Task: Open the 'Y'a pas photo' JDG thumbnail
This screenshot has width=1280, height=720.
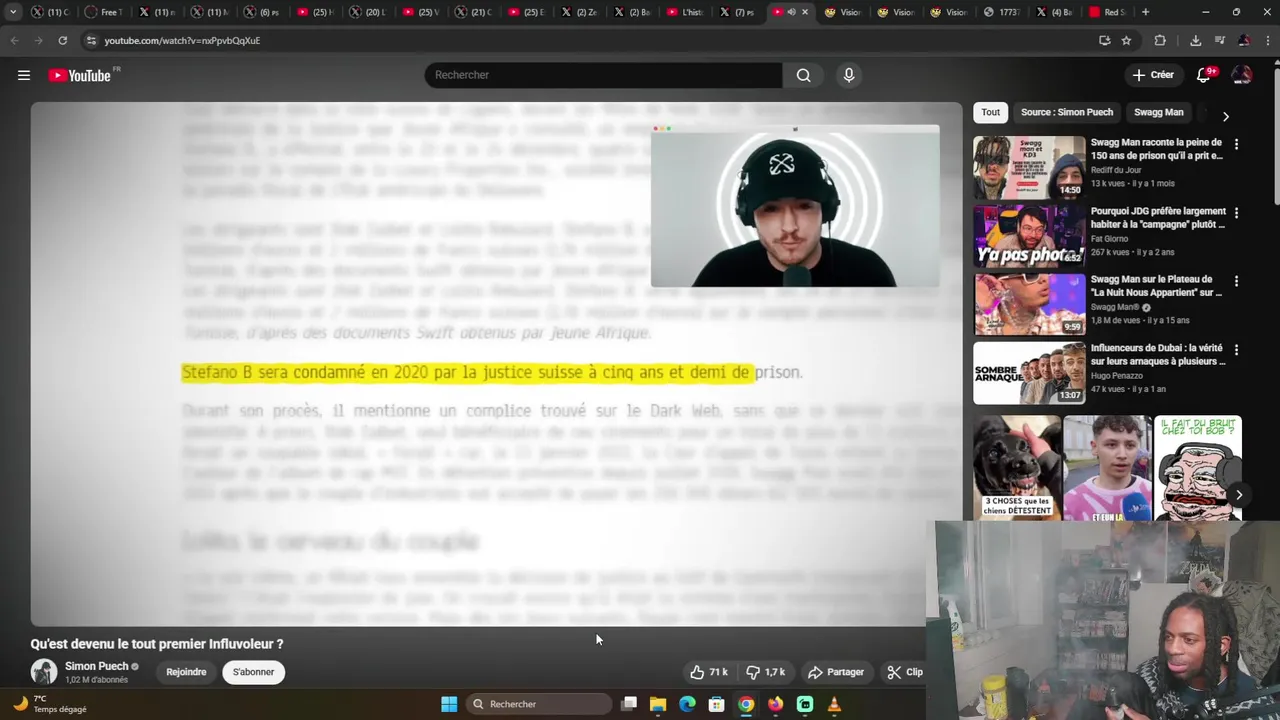Action: point(1029,235)
